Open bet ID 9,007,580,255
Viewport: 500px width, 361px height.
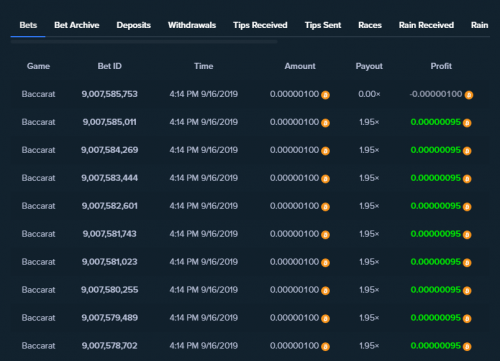pos(110,290)
